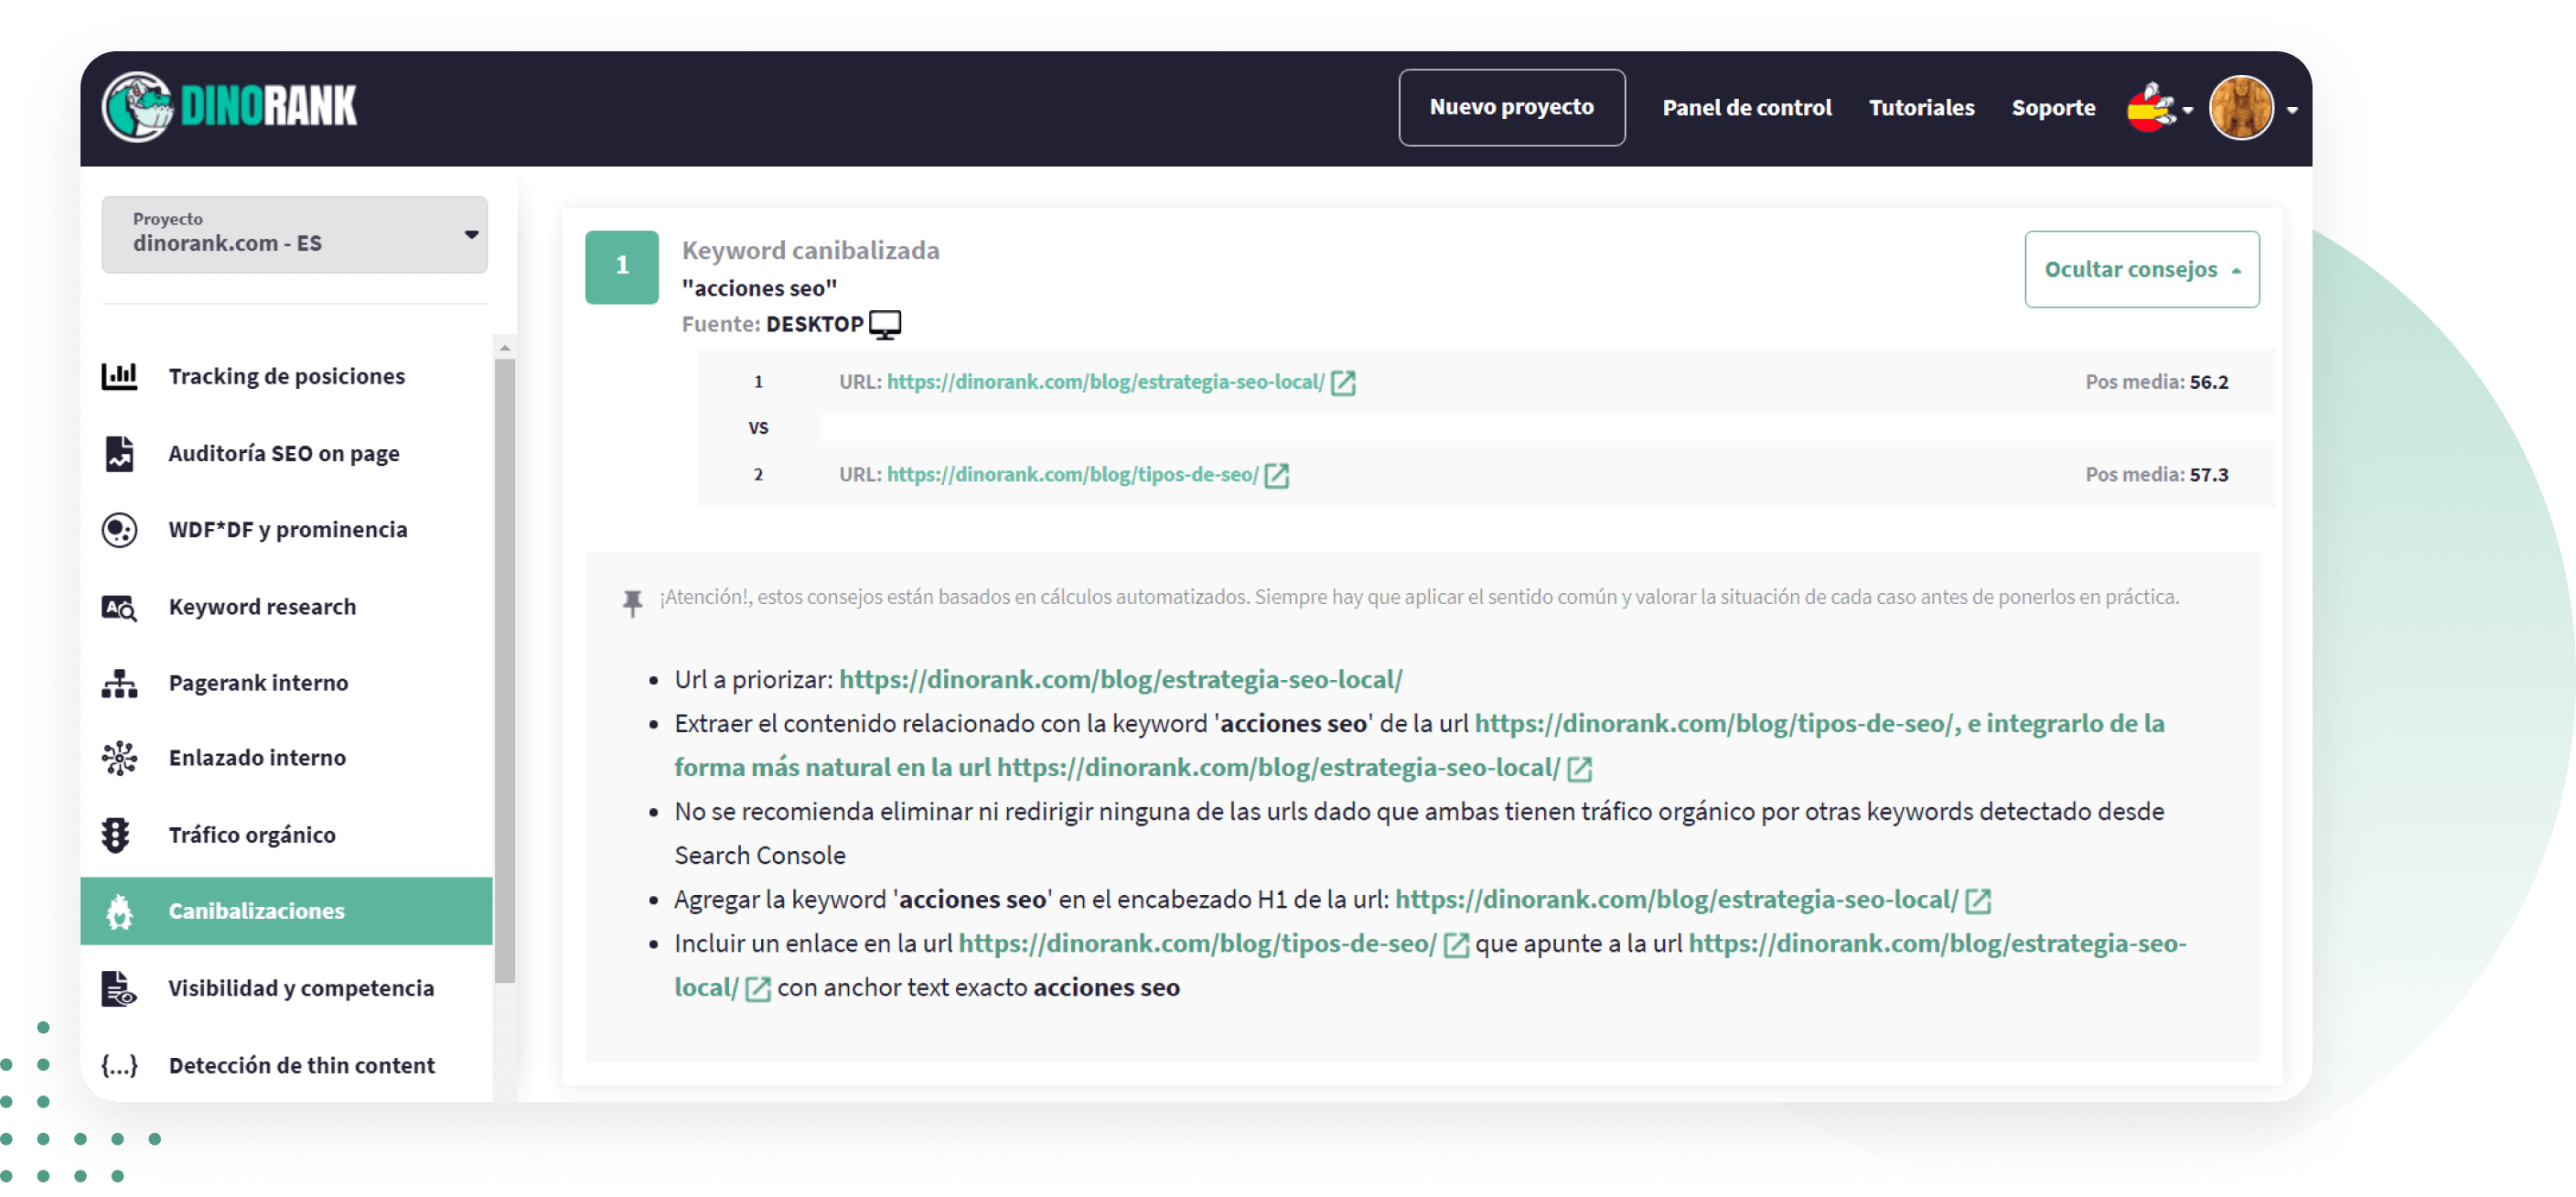
Task: Click the Detección de thin content braces icon
Action: point(119,1065)
